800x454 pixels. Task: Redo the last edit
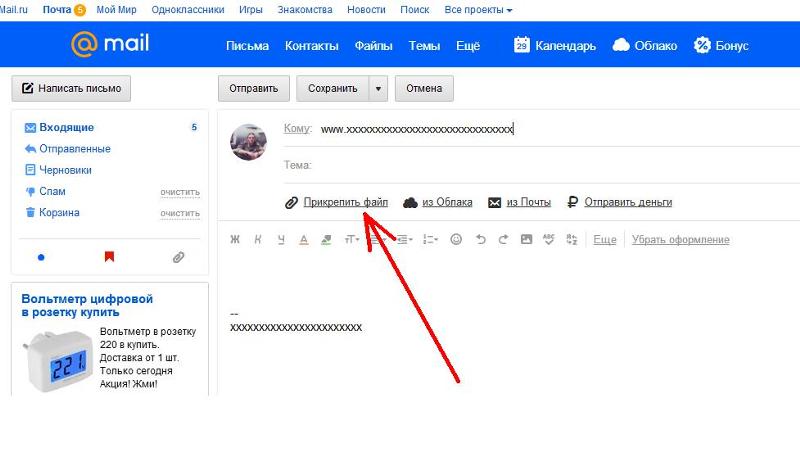tap(503, 239)
